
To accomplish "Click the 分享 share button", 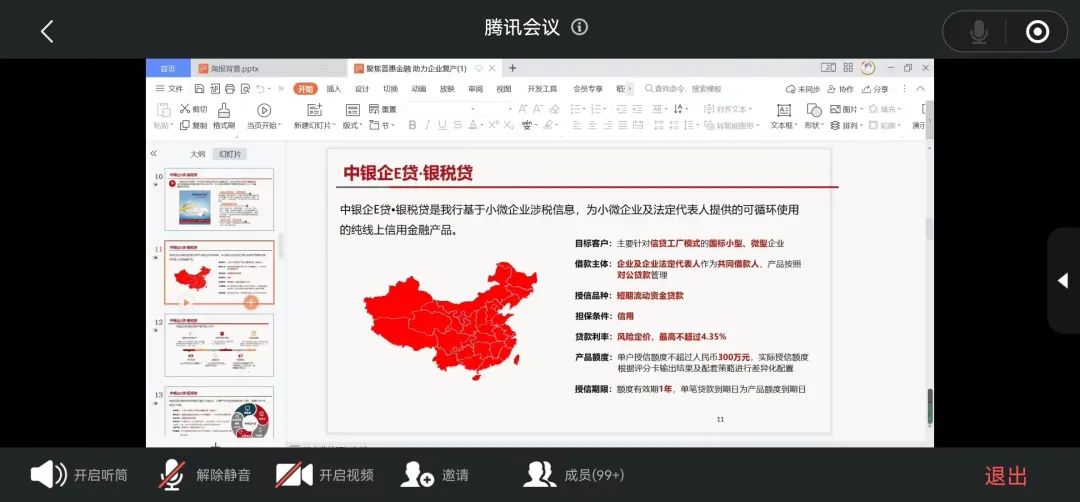I will [x=875, y=90].
